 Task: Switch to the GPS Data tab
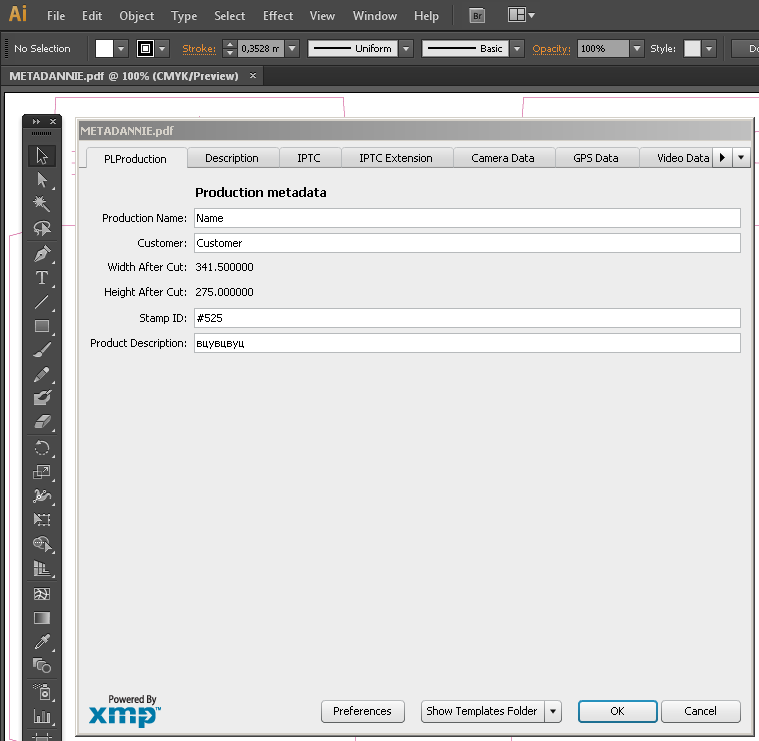[x=596, y=158]
